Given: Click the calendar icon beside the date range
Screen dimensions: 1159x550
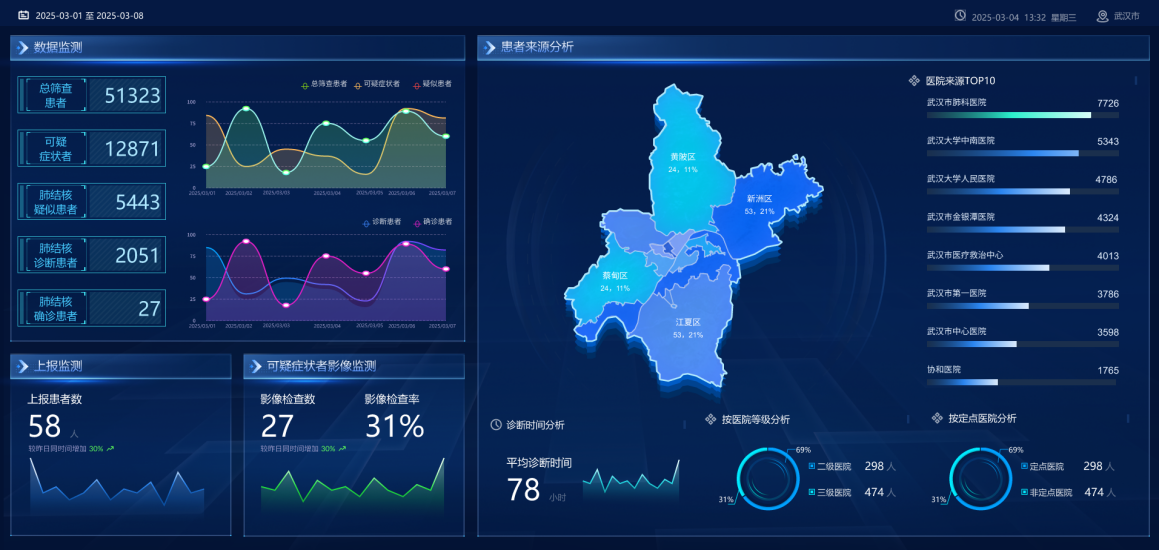Looking at the screenshot, I should (x=23, y=16).
